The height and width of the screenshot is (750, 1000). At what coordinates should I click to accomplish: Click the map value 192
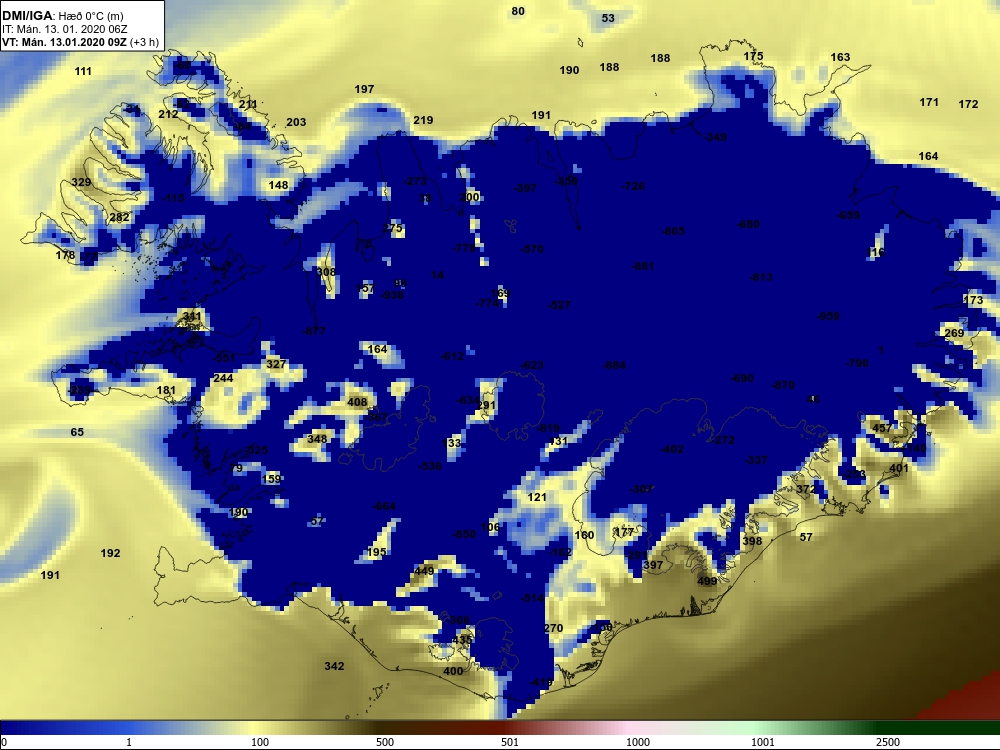[x=110, y=553]
